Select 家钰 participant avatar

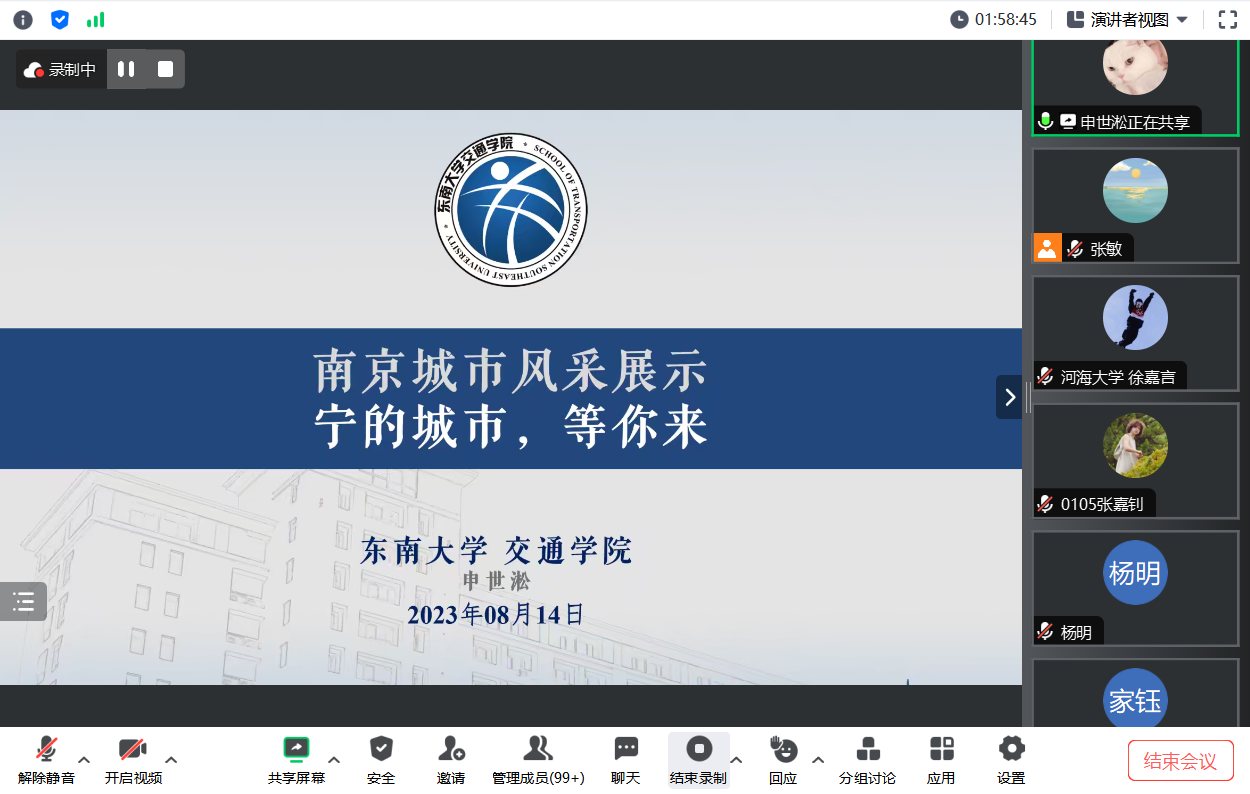[1135, 699]
